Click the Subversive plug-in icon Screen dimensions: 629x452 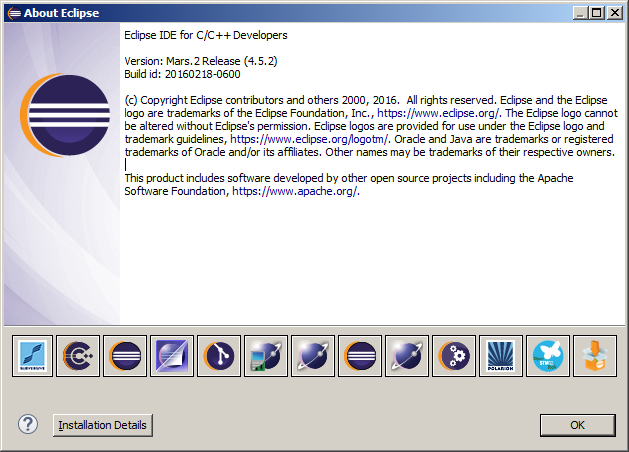point(34,356)
